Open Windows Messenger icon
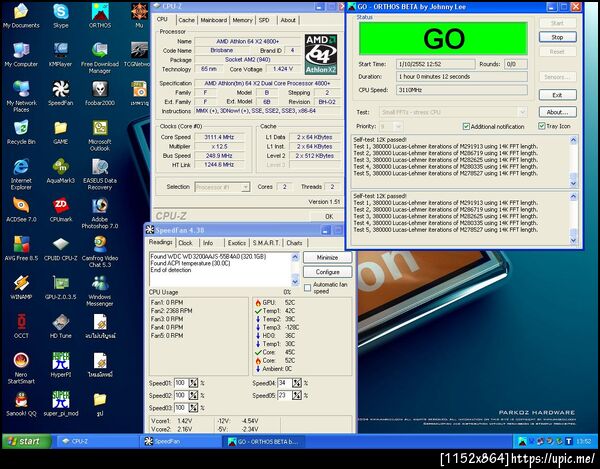 [100, 291]
